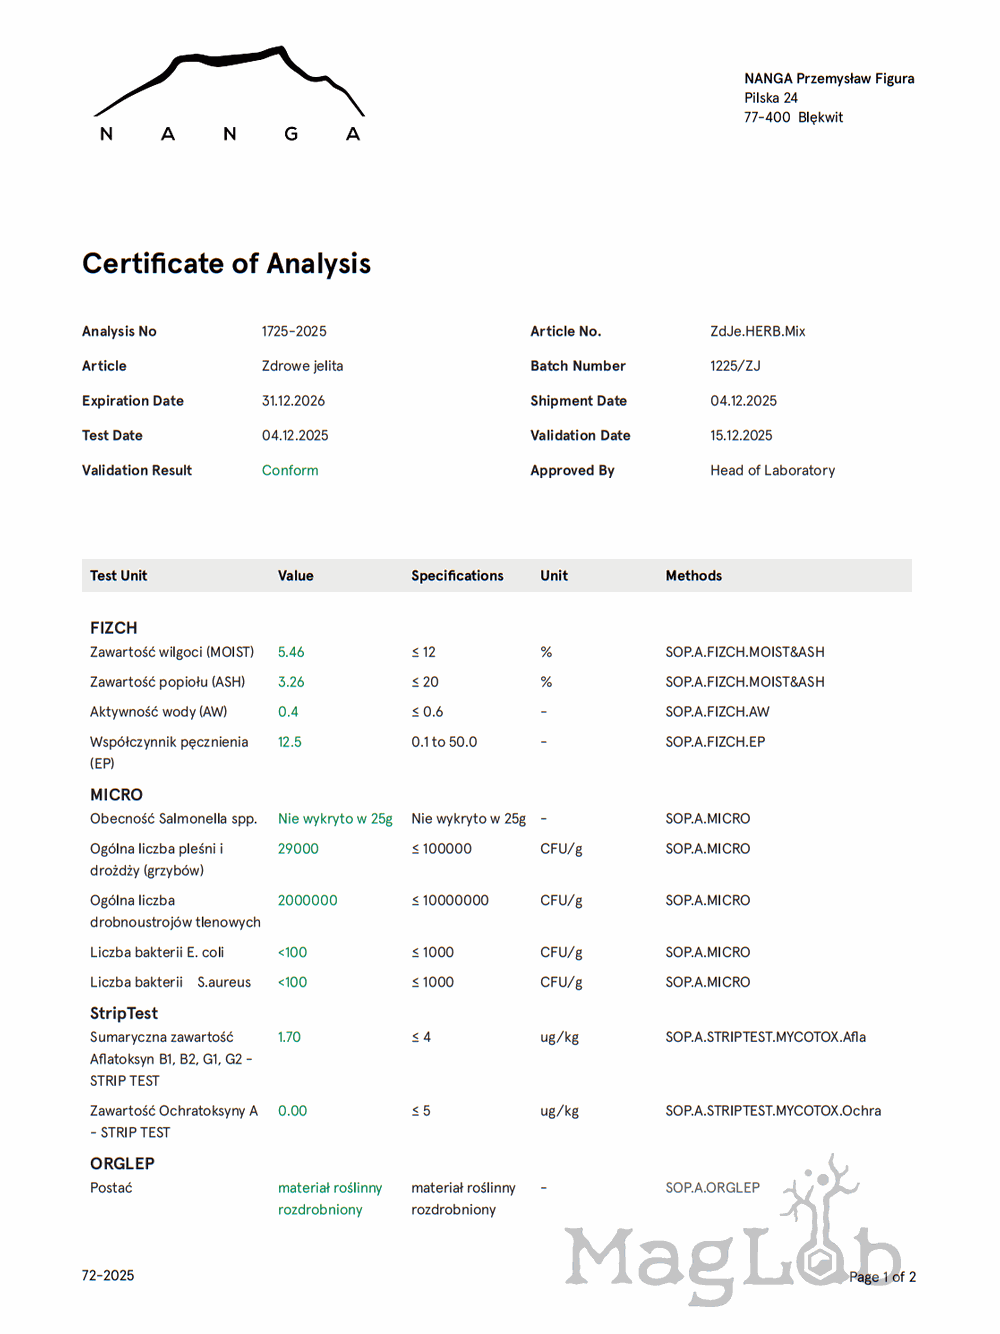This screenshot has height=1334, width=1000.
Task: Click the Certificate of Analysis heading
Action: click(226, 264)
